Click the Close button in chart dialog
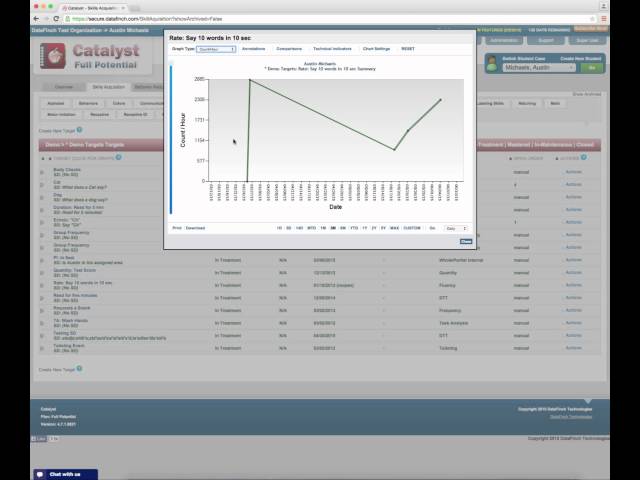Image resolution: width=640 pixels, height=480 pixels. 466,241
